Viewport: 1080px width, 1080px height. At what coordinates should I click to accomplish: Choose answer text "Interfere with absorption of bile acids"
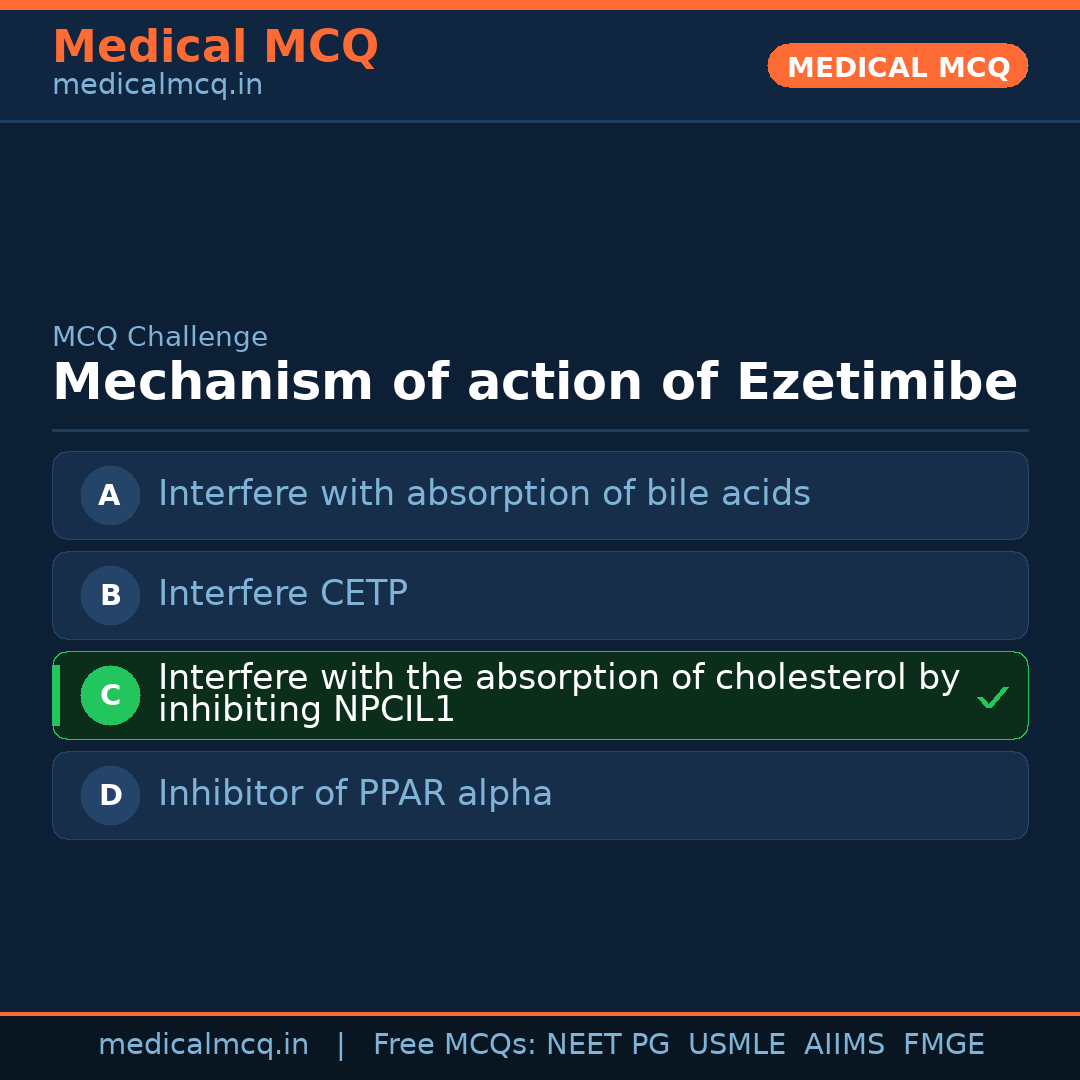click(x=484, y=494)
